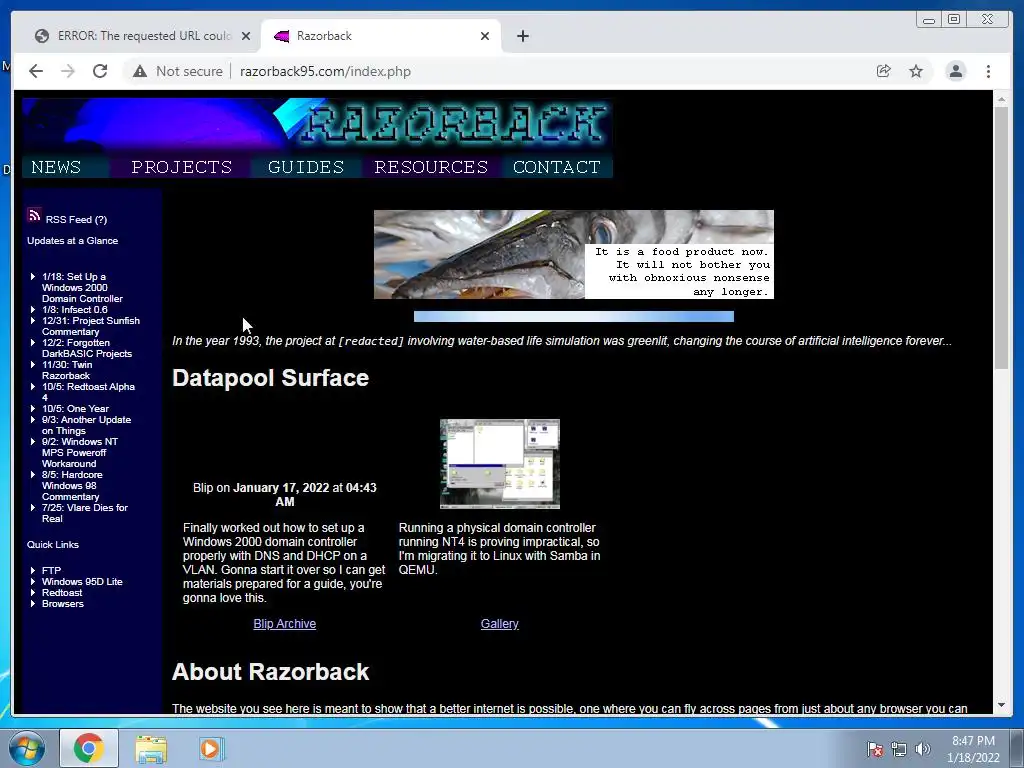Close the ERROR tab

pos(246,36)
